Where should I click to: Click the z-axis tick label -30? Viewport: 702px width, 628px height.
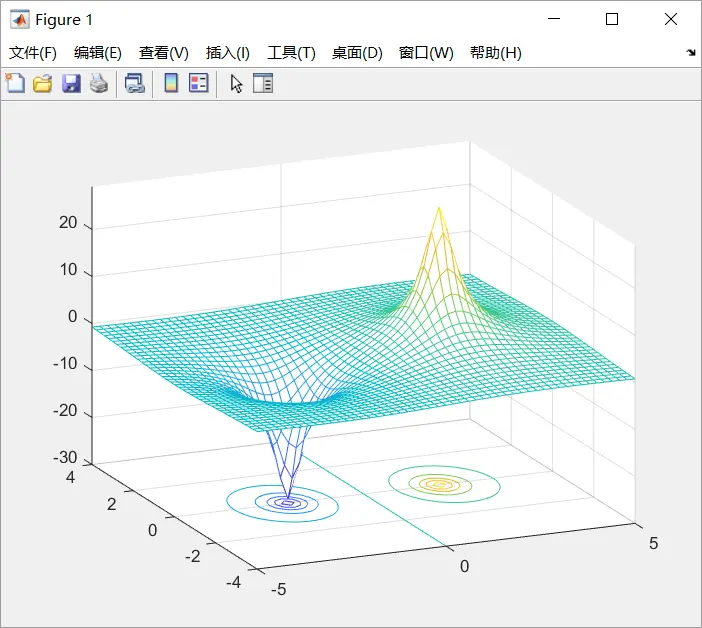point(65,457)
